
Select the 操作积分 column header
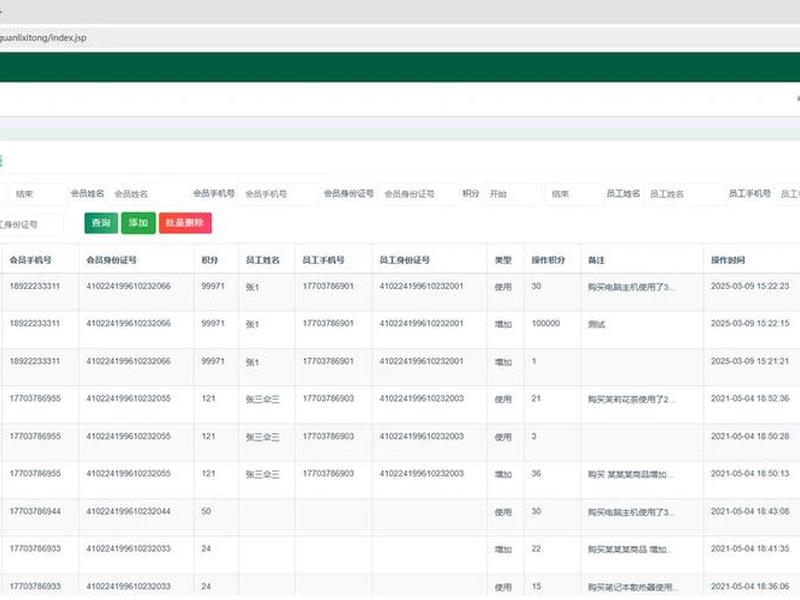(x=548, y=260)
